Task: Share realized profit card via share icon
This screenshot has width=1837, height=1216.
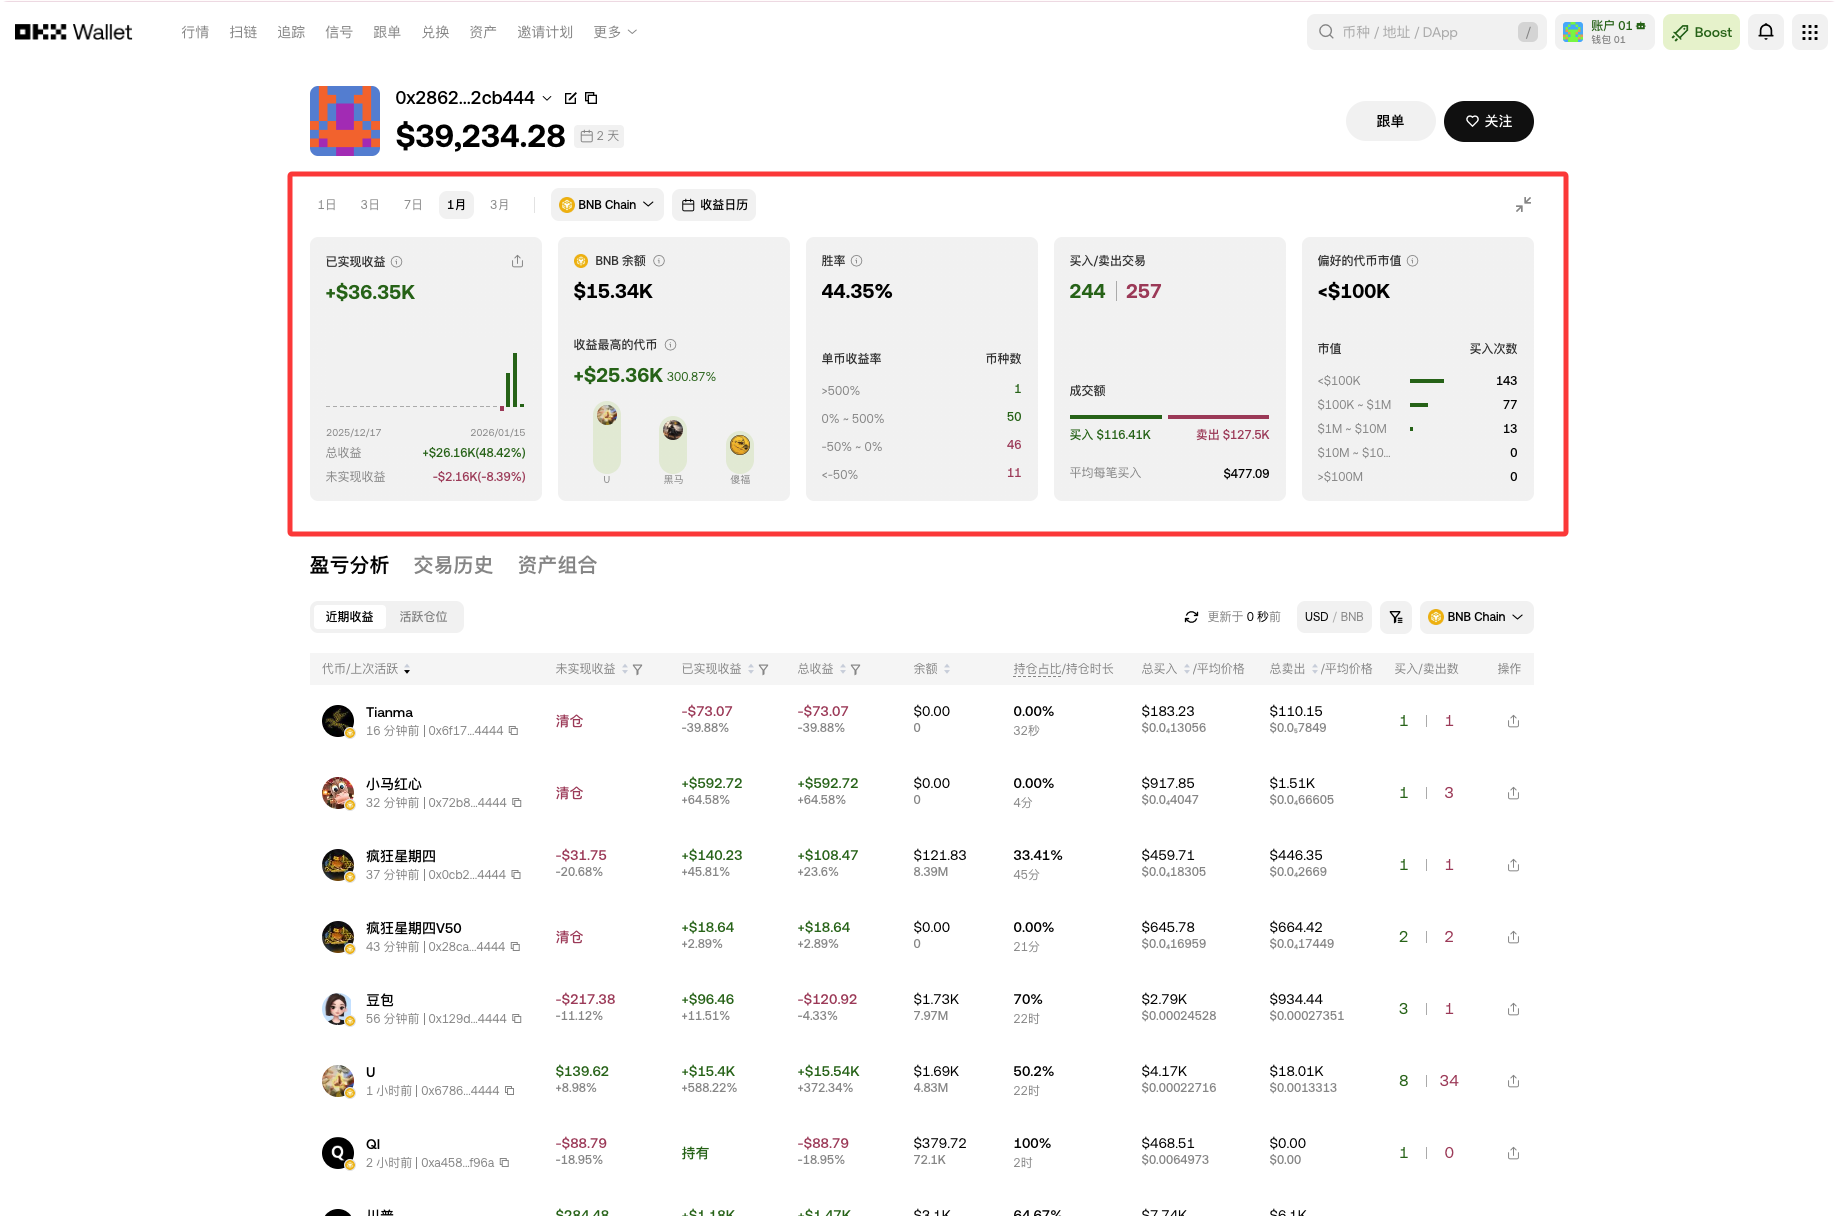Action: [517, 262]
